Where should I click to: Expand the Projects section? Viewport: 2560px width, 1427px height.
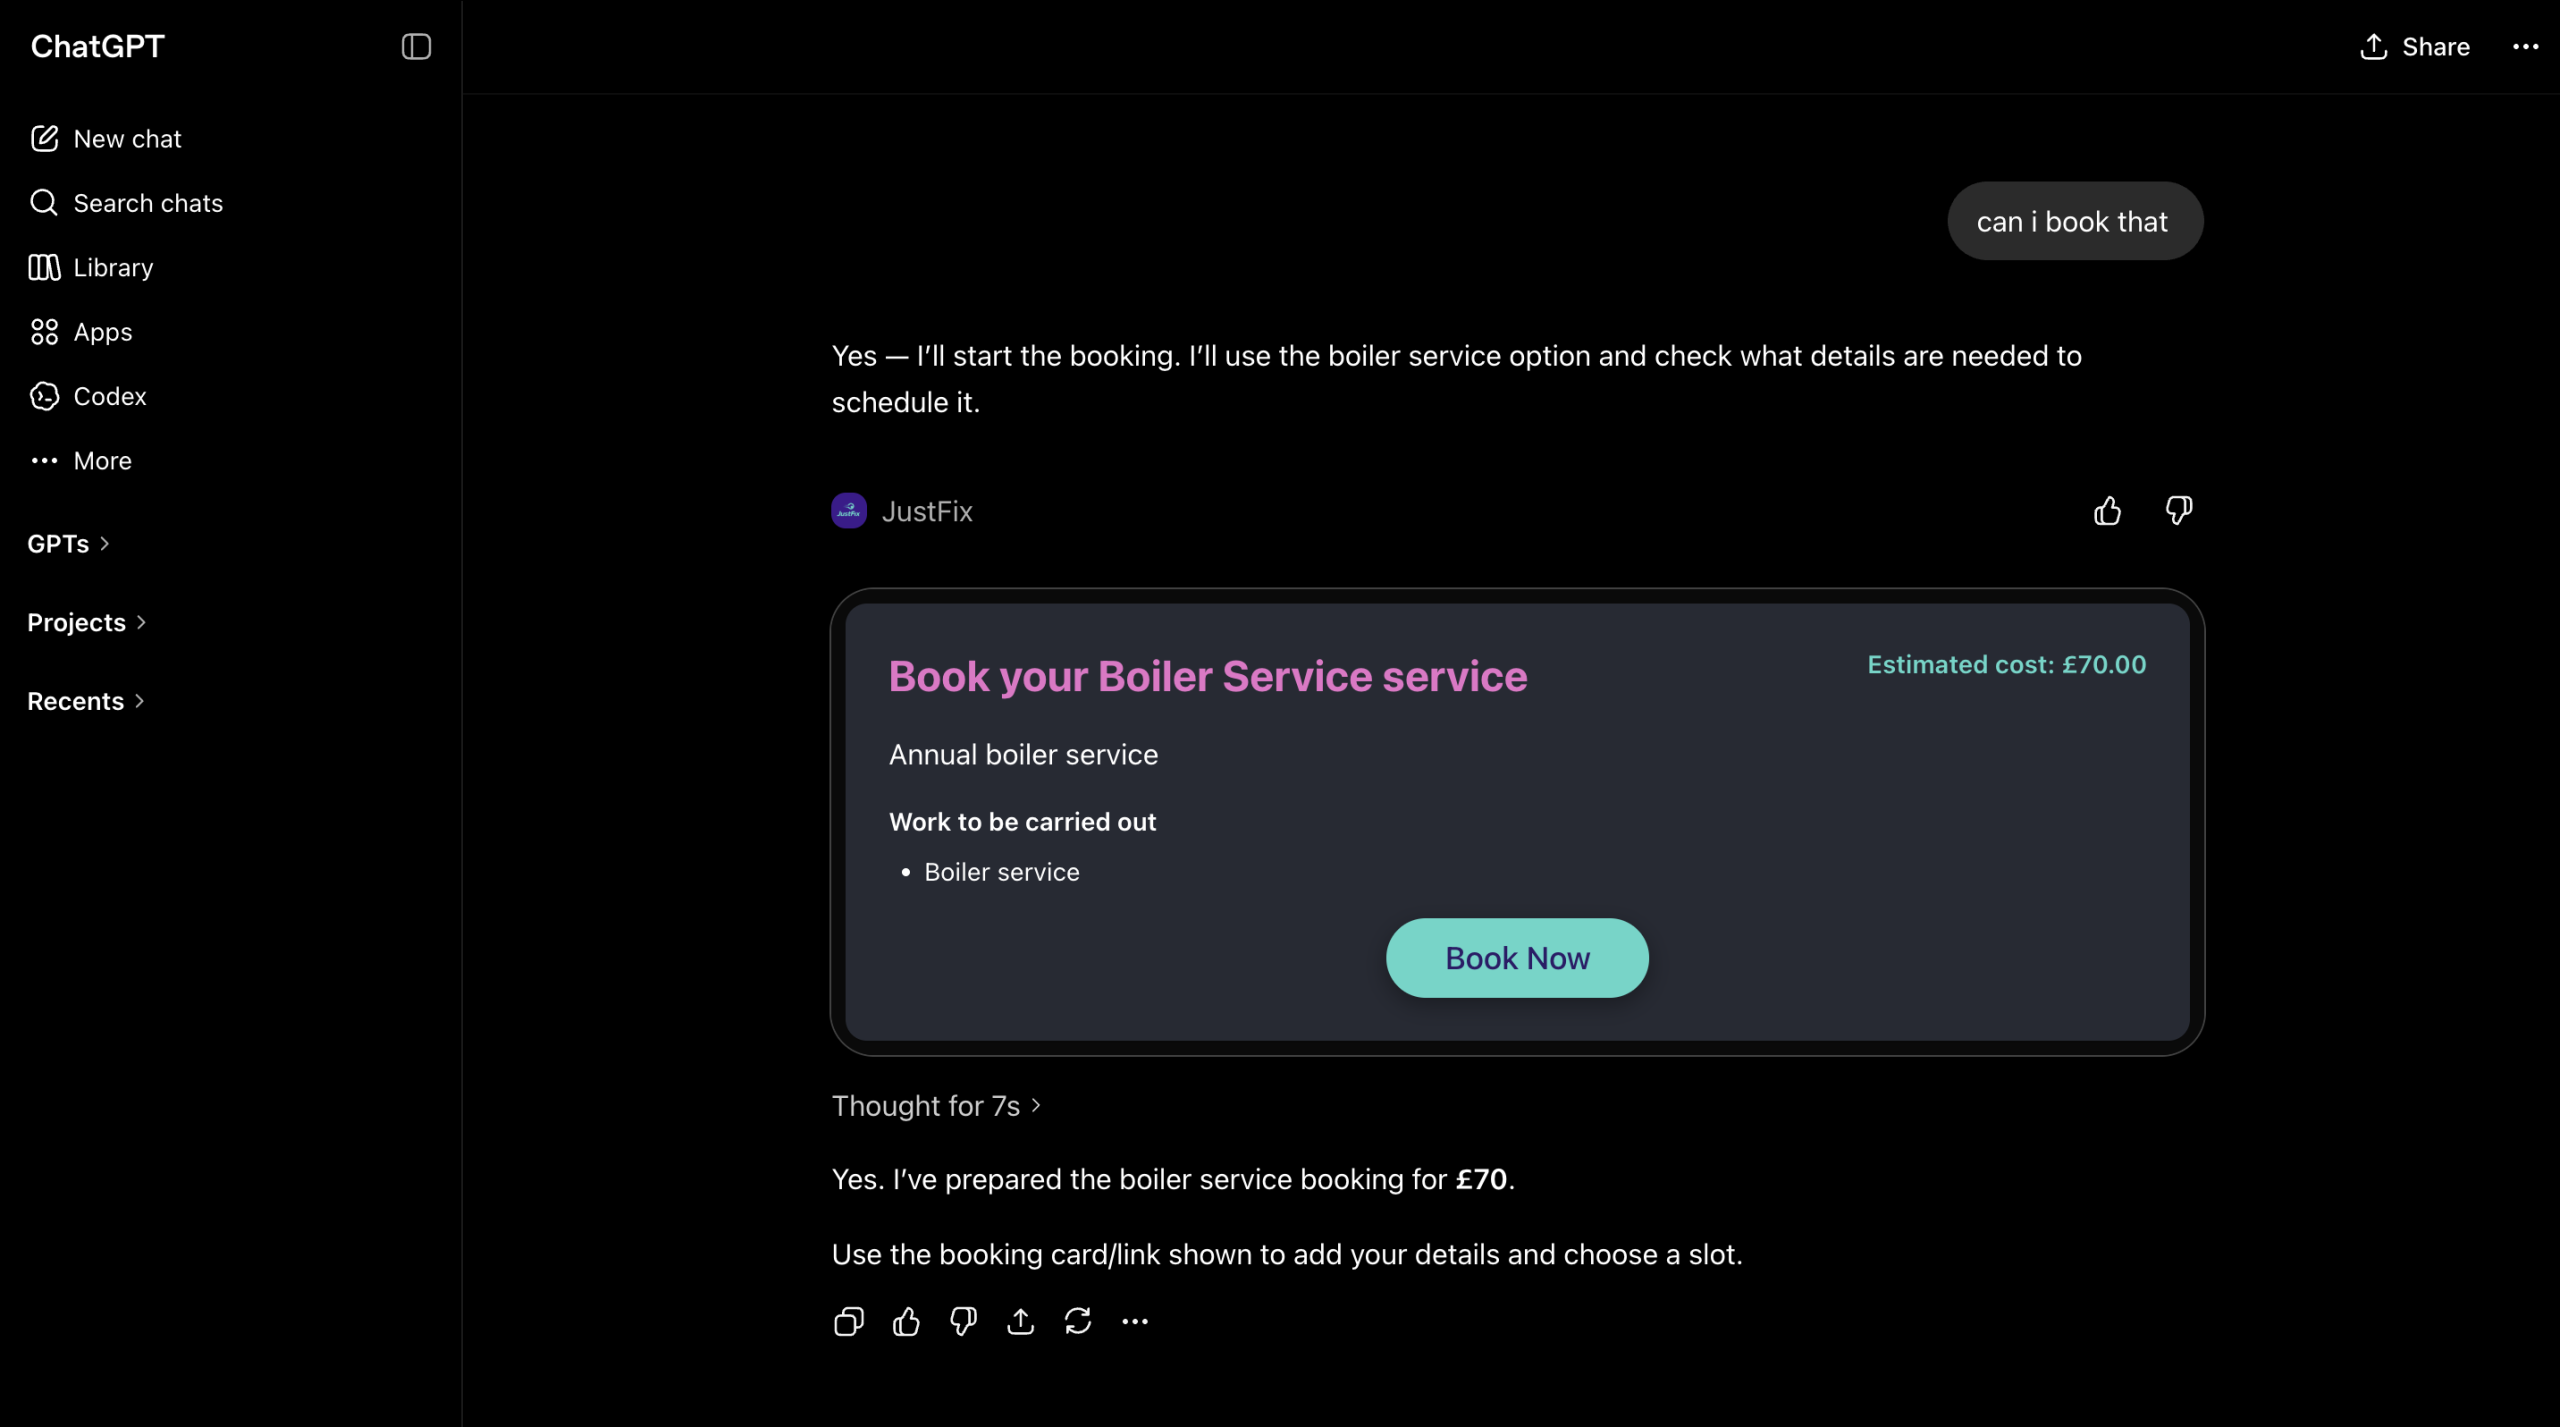point(87,623)
